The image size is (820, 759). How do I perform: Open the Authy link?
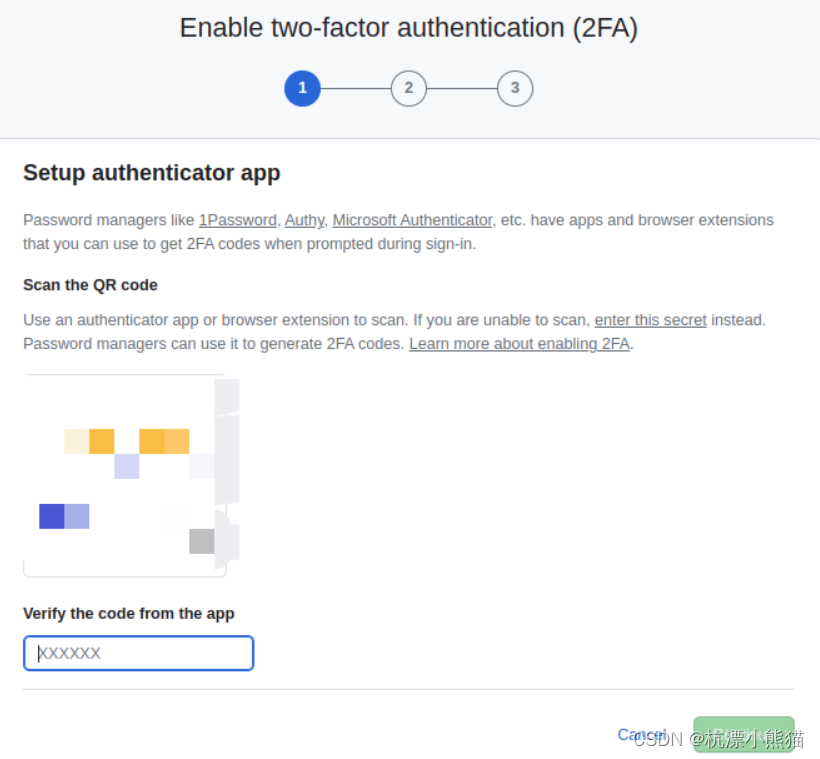click(304, 220)
